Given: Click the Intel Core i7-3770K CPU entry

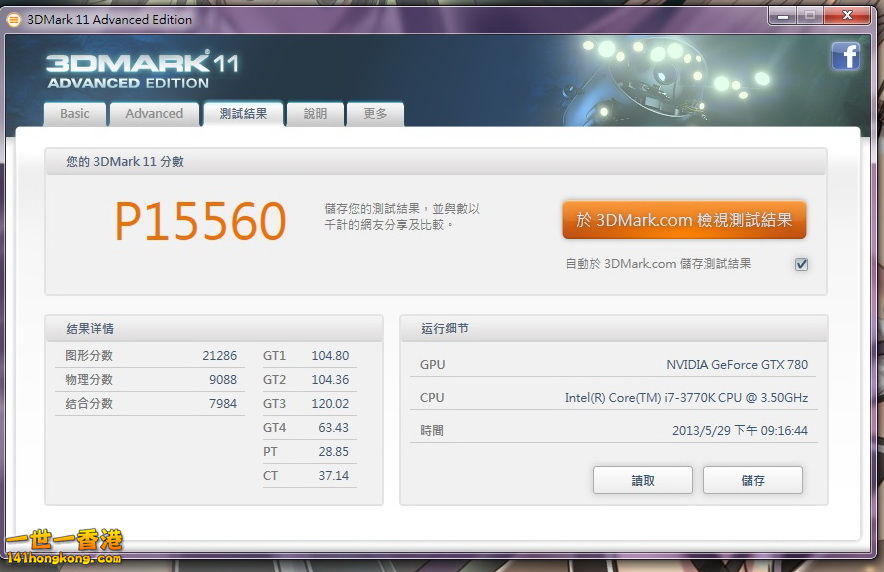Looking at the screenshot, I should coord(686,398).
